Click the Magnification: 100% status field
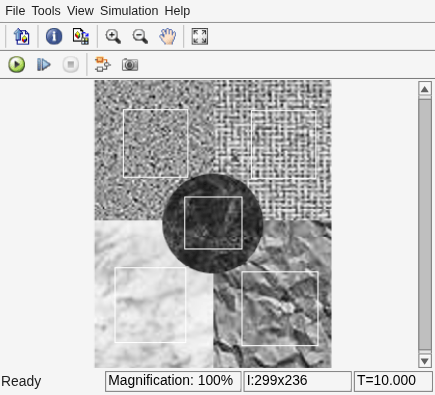Image resolution: width=435 pixels, height=395 pixels. pyautogui.click(x=173, y=381)
